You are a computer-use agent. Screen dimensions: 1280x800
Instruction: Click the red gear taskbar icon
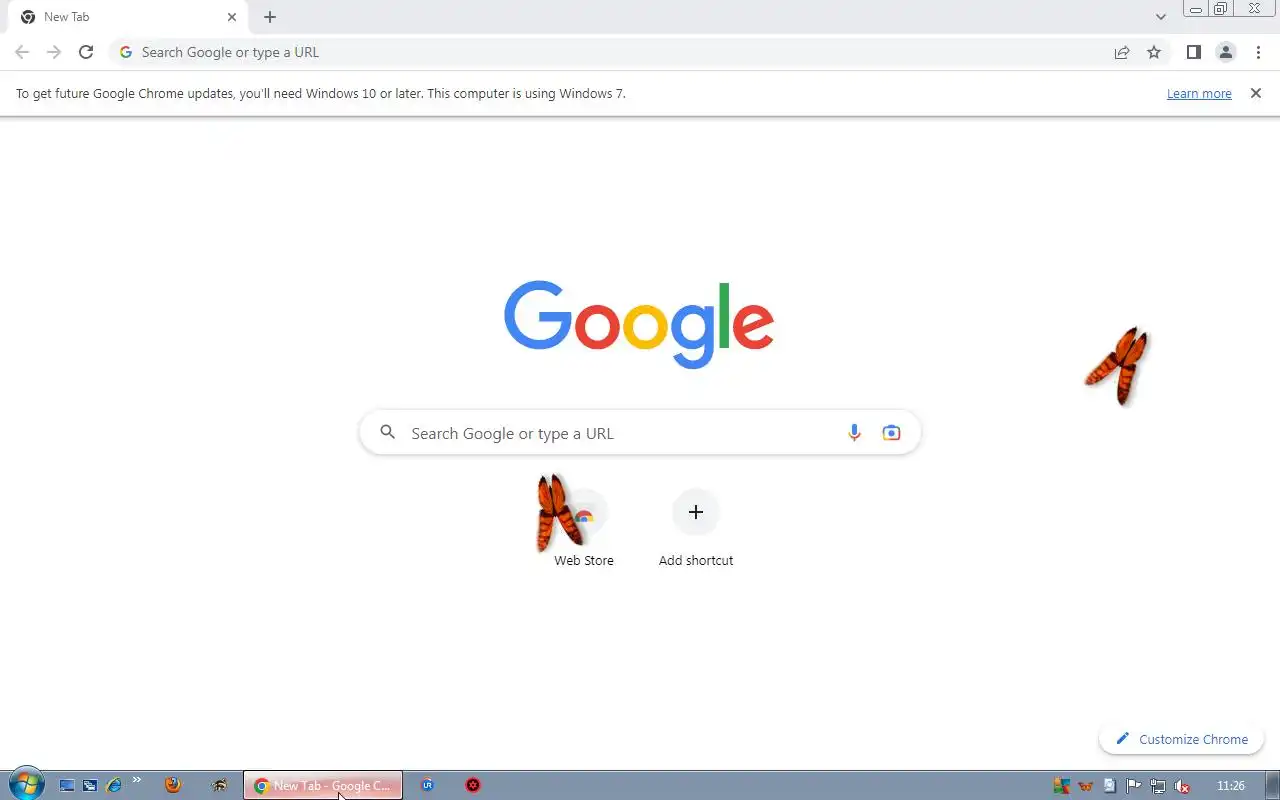click(473, 785)
